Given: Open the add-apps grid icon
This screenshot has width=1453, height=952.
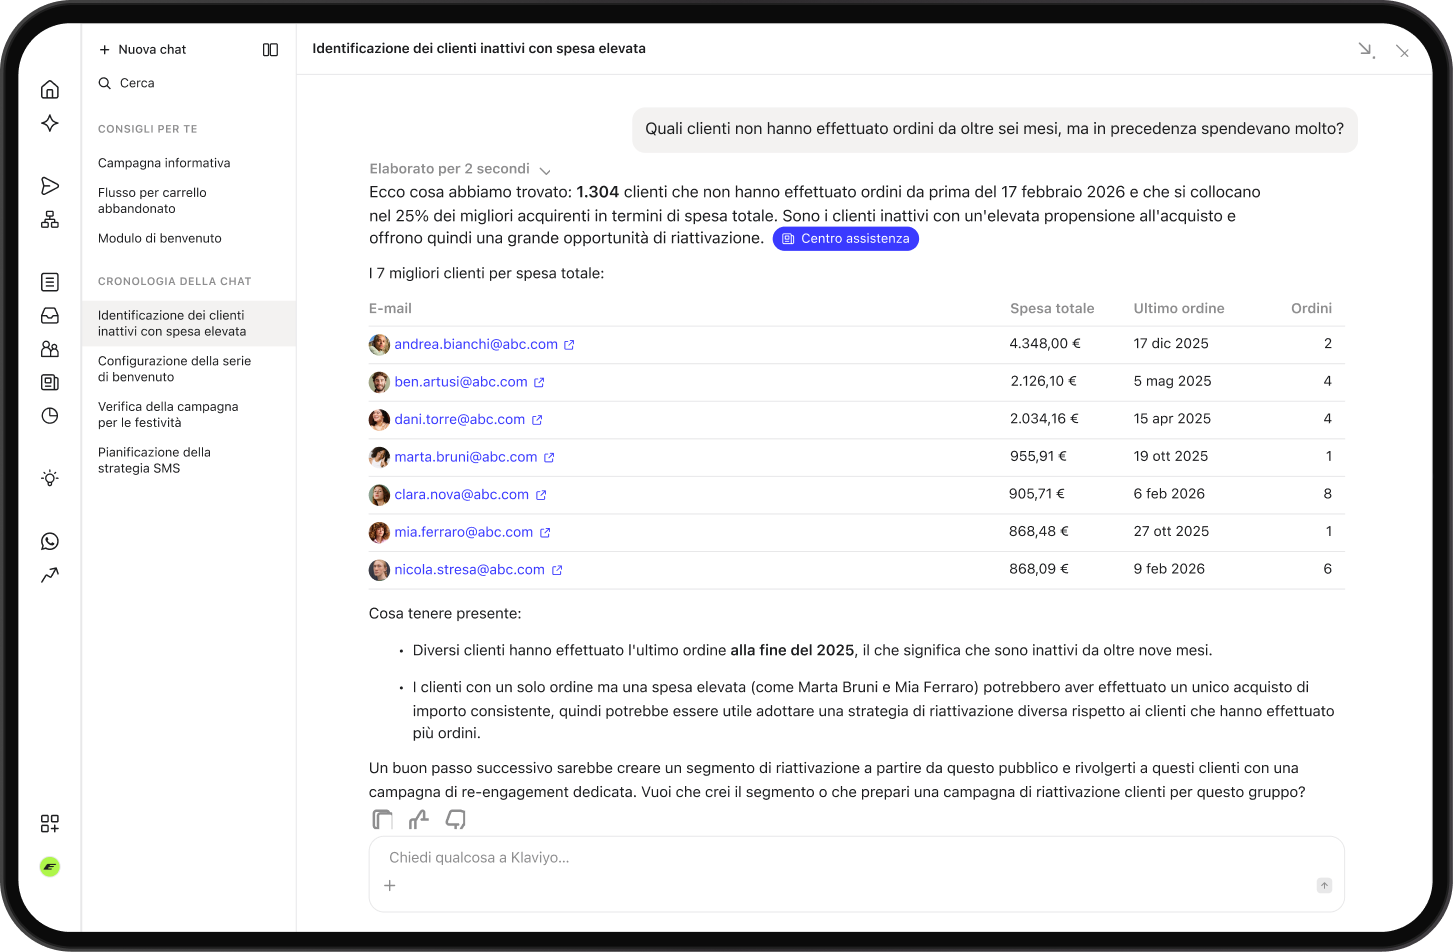Looking at the screenshot, I should tap(50, 823).
